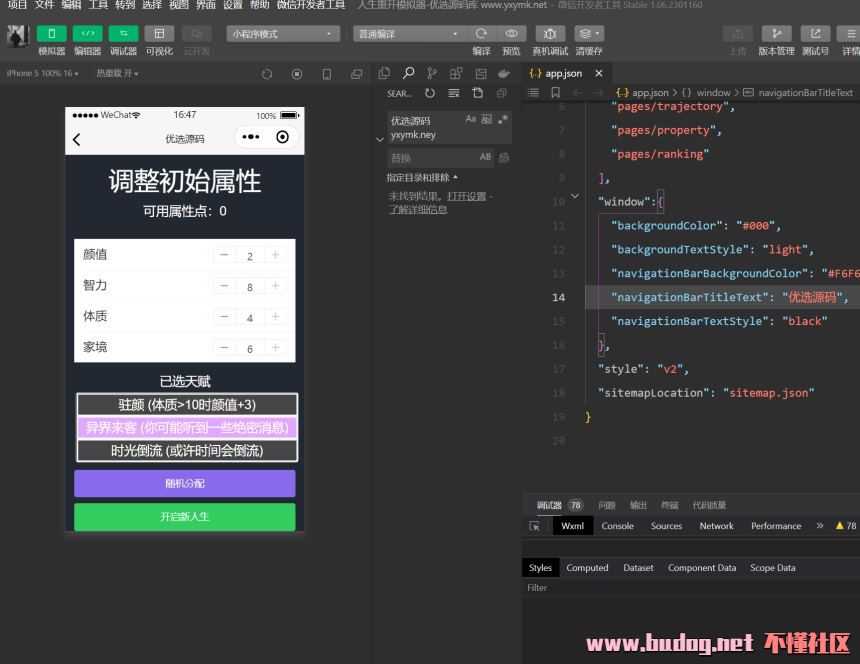This screenshot has width=860, height=664.
Task: Click the bookmark icon in editor breadcrumb bar
Action: pos(555,93)
